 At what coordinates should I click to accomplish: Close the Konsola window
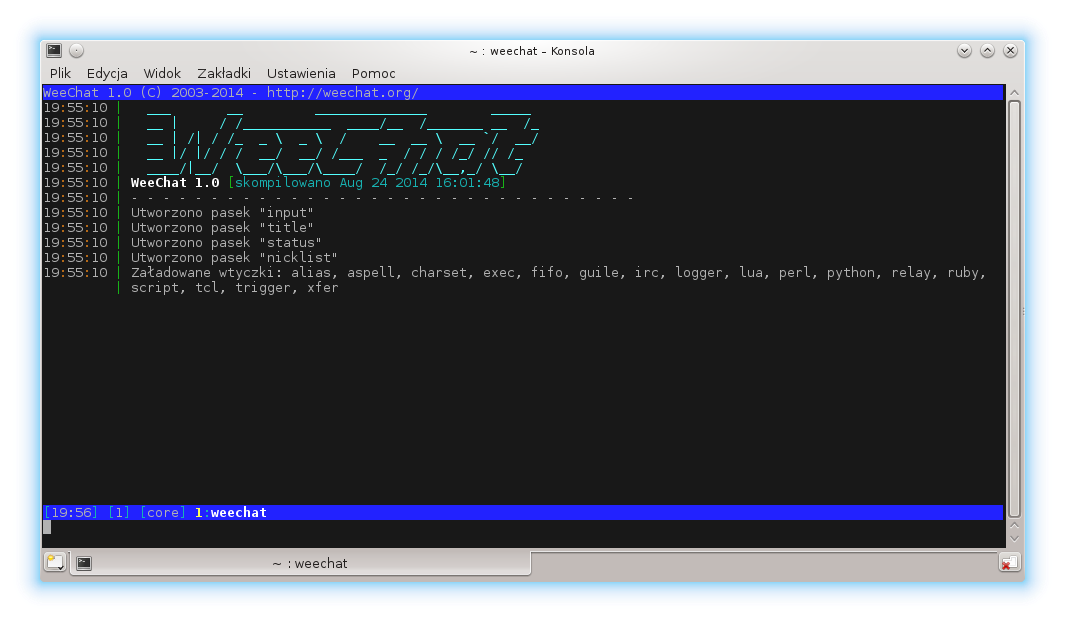click(1010, 51)
